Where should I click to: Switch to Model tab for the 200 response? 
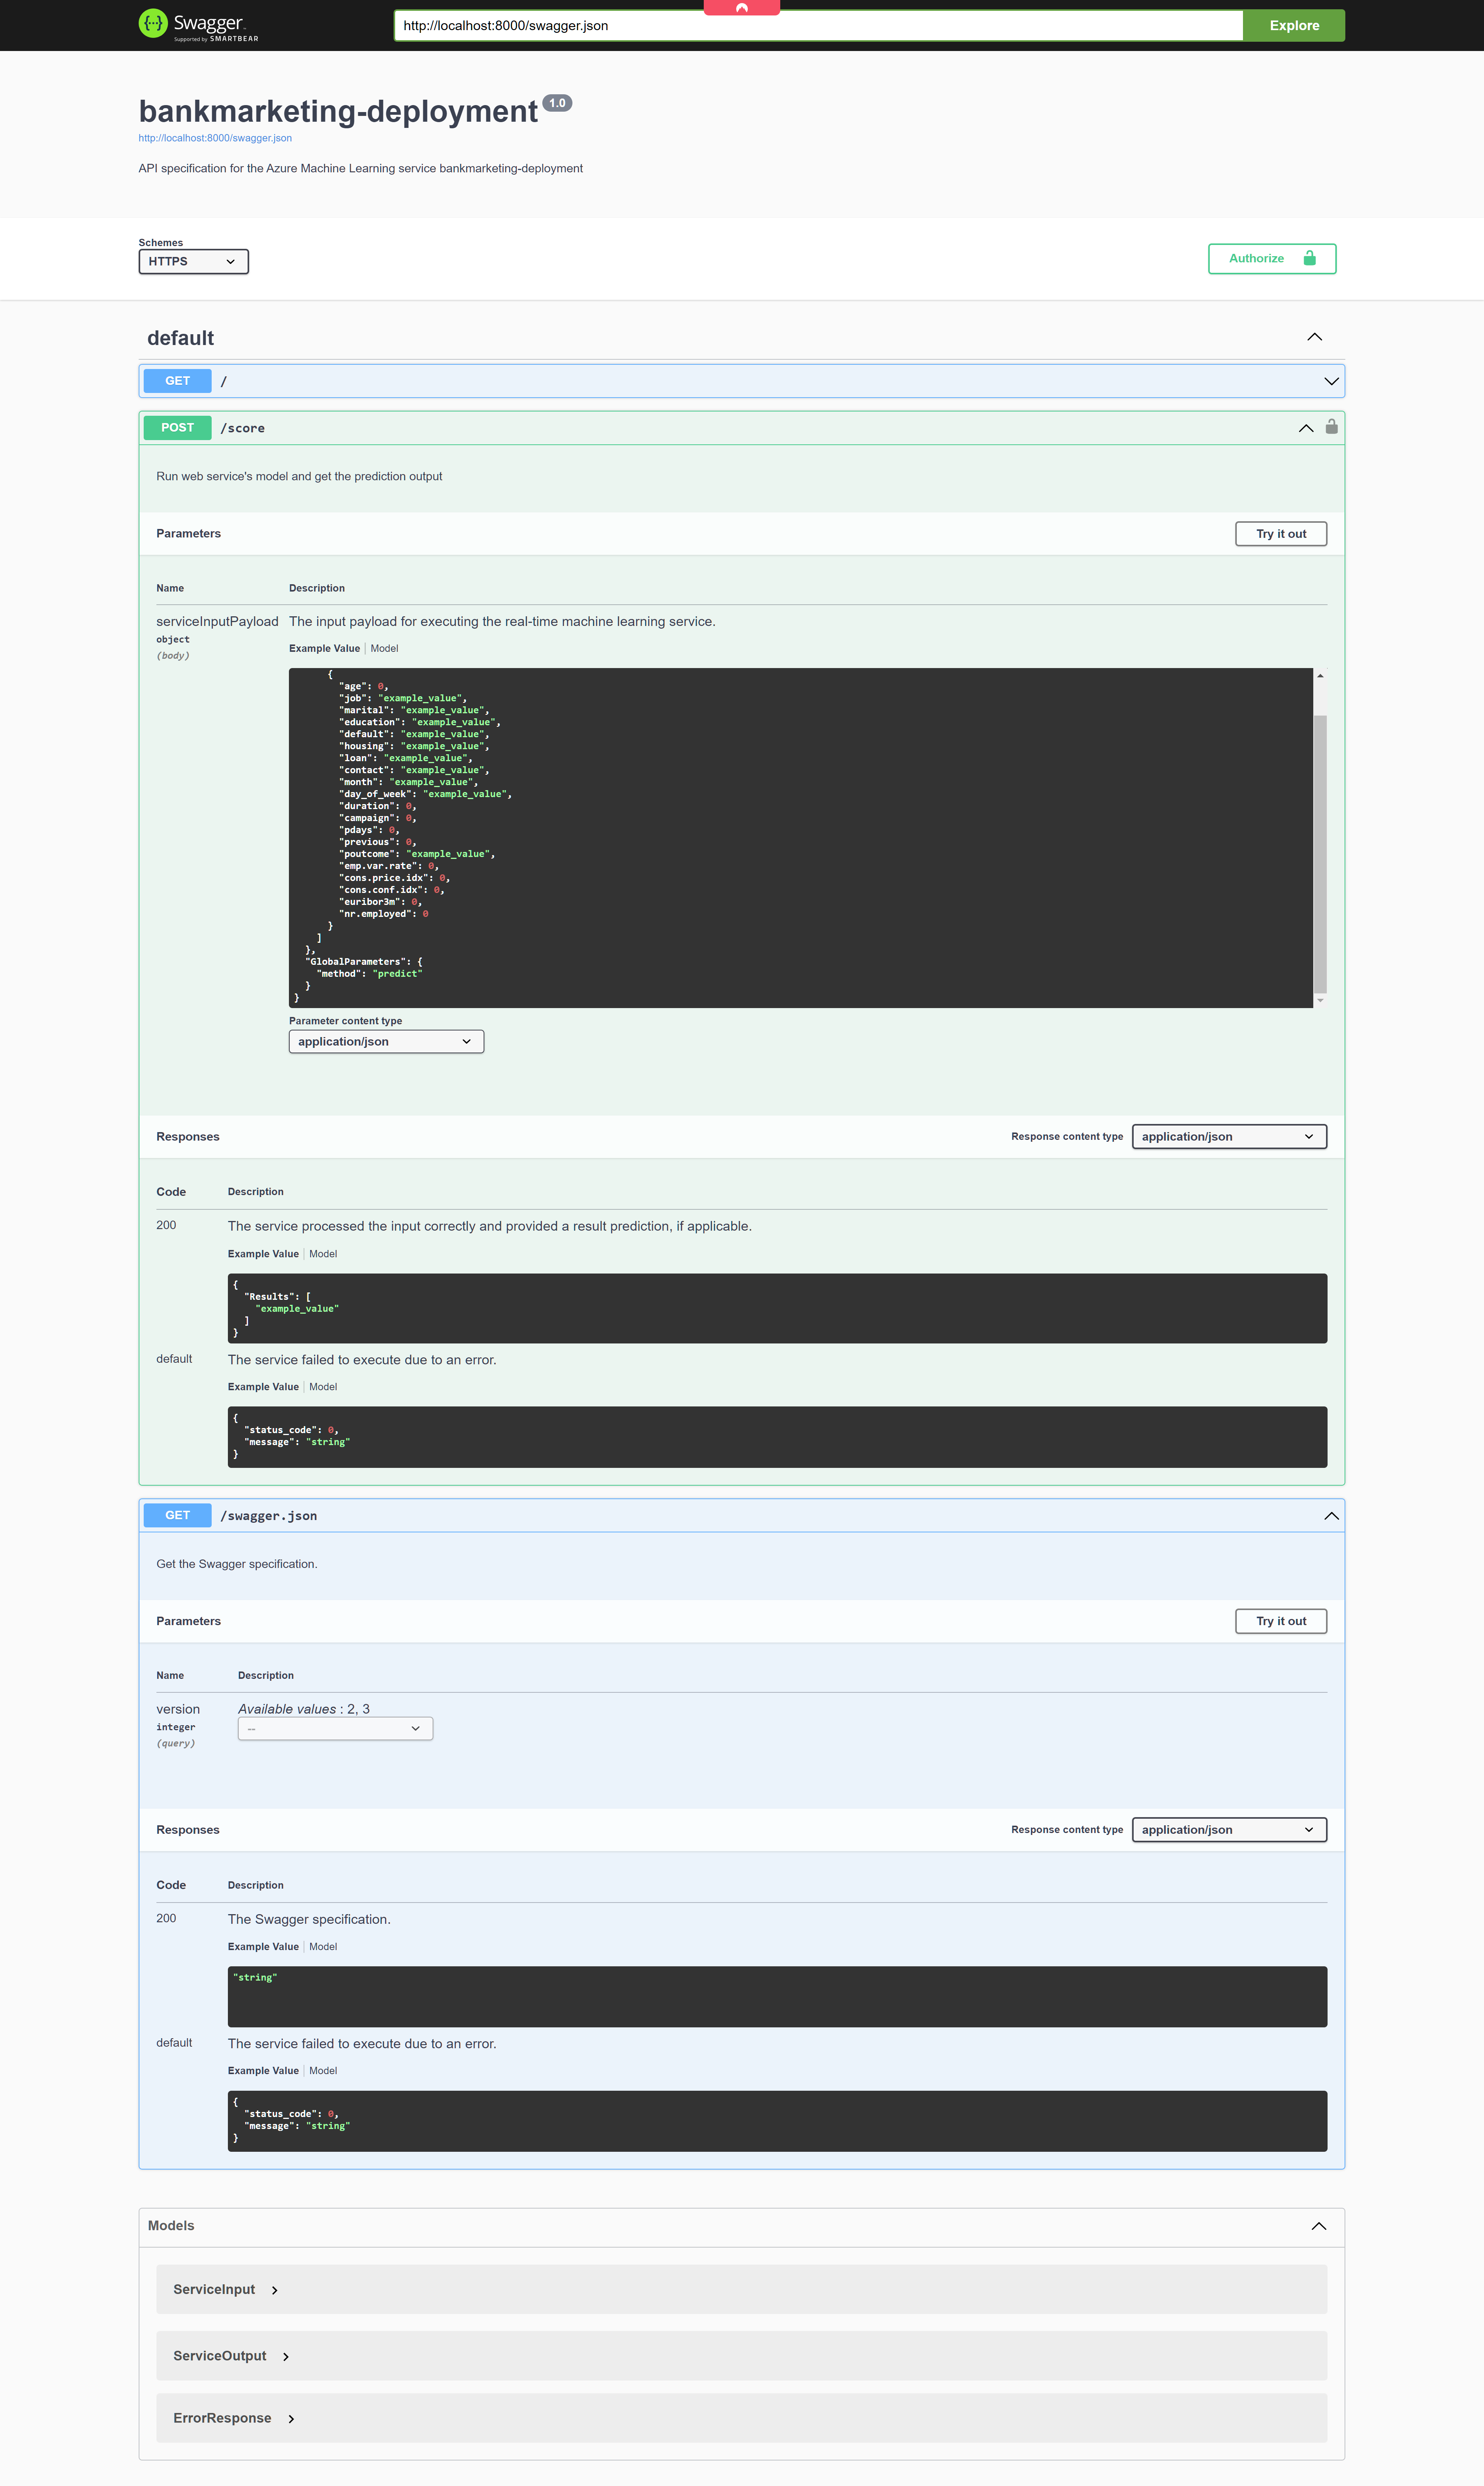click(322, 1253)
